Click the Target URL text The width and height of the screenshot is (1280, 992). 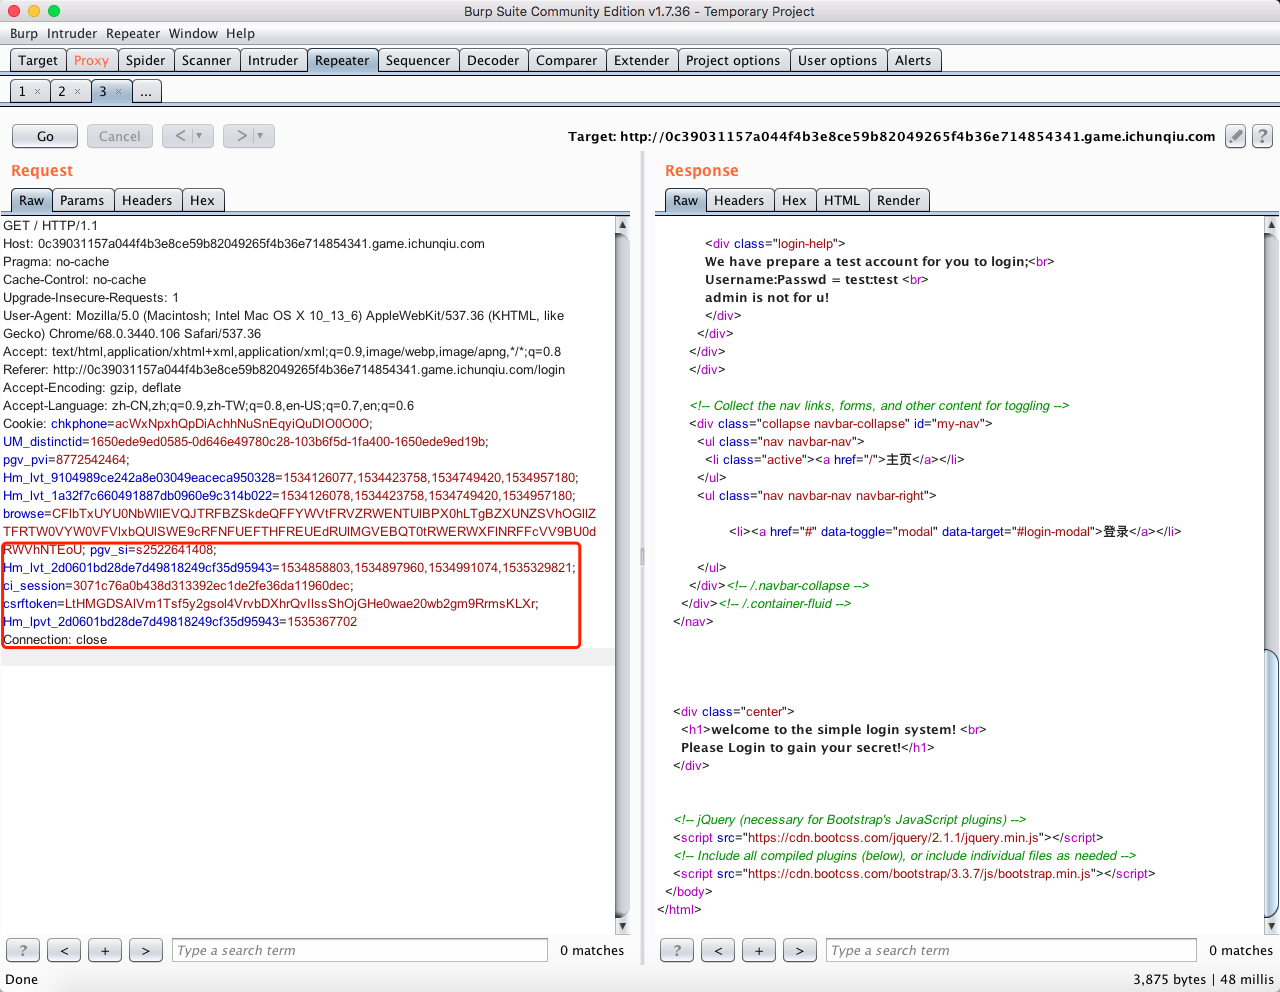pos(892,136)
